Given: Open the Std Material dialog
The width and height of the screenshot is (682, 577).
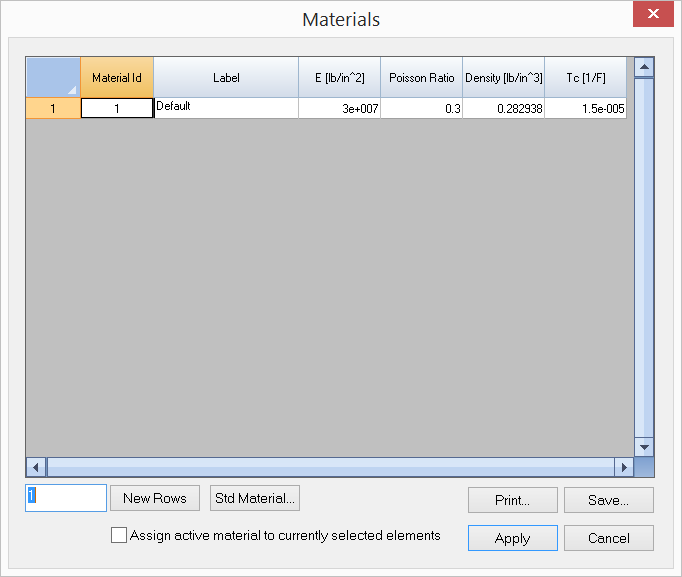Looking at the screenshot, I should click(x=255, y=498).
